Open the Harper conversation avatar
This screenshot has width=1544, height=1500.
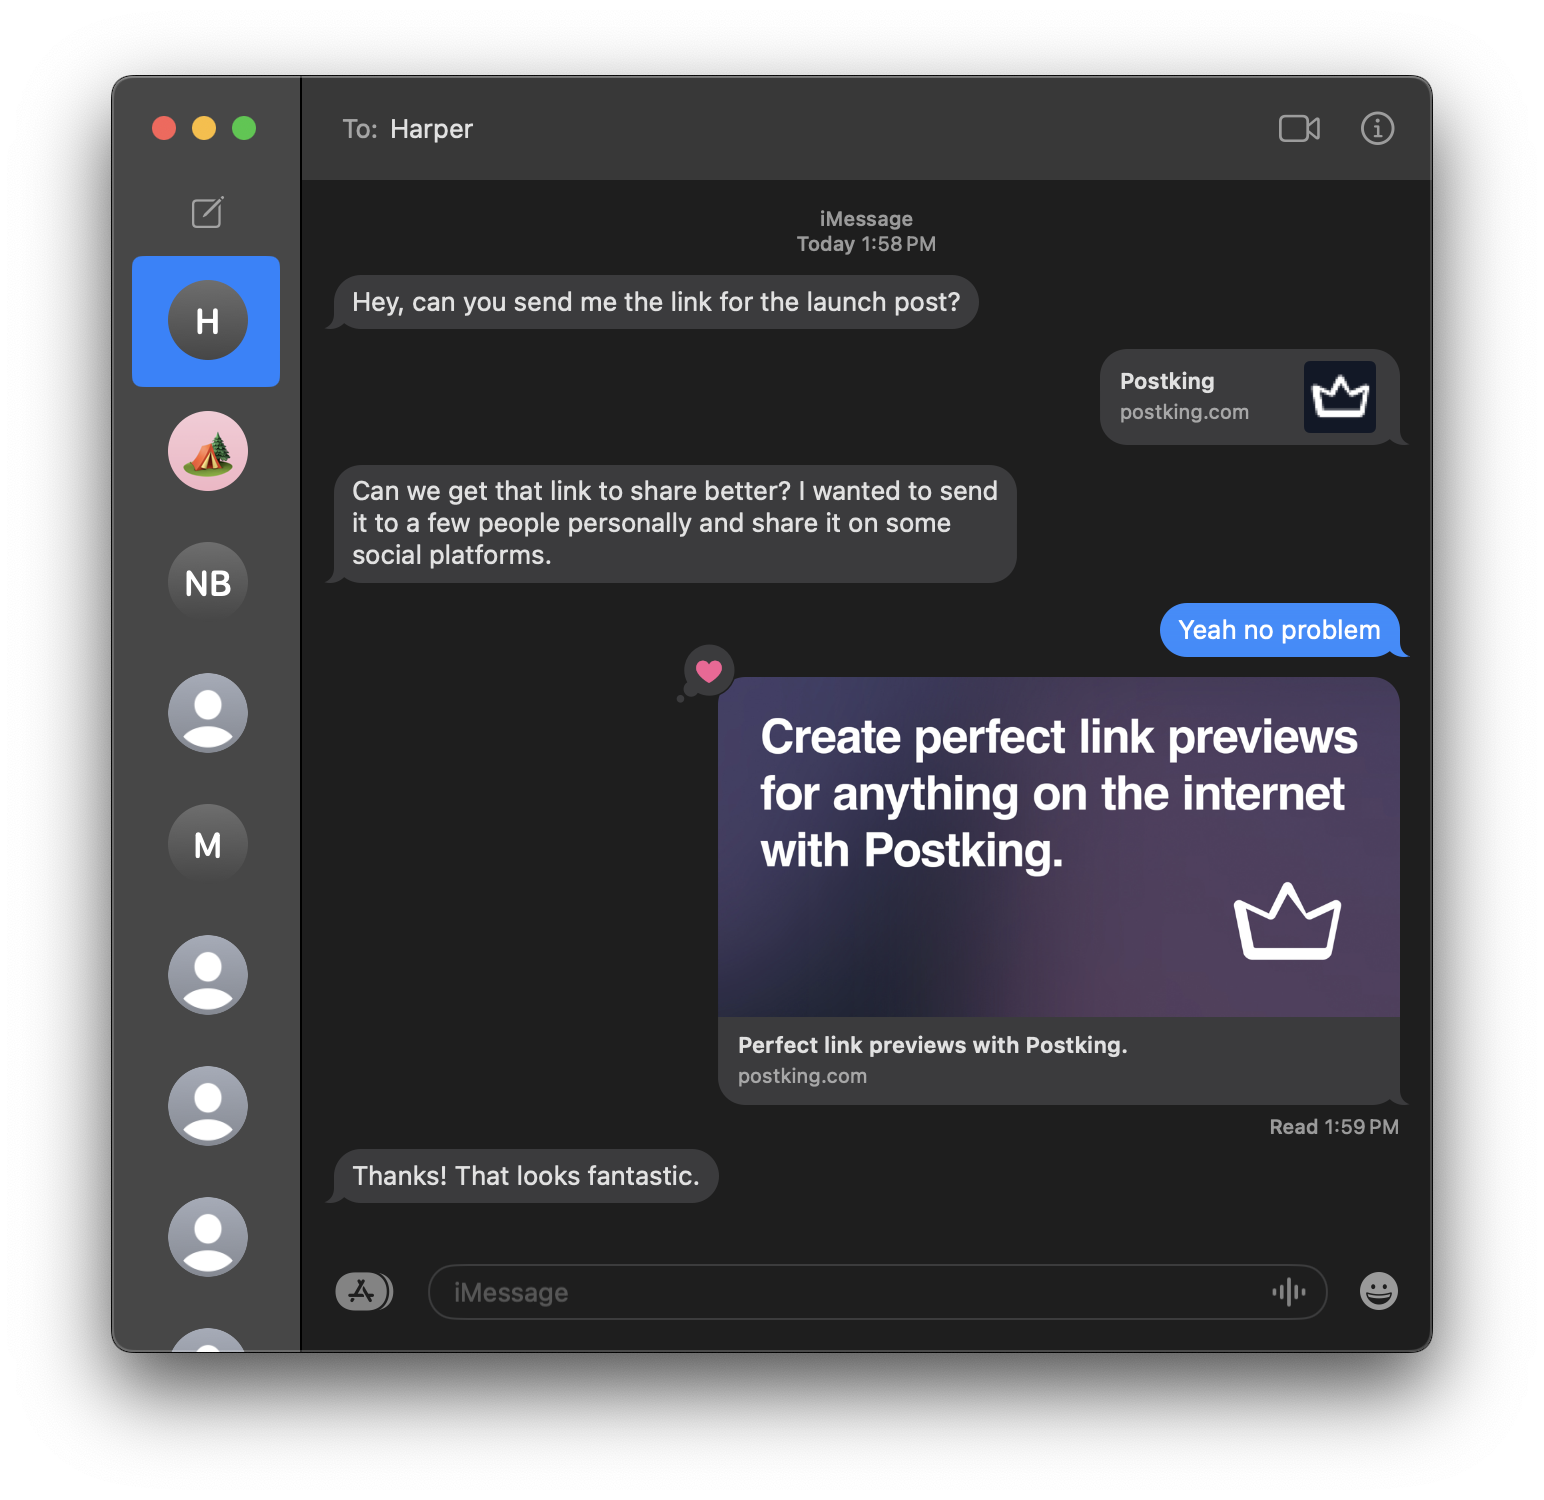(x=205, y=321)
